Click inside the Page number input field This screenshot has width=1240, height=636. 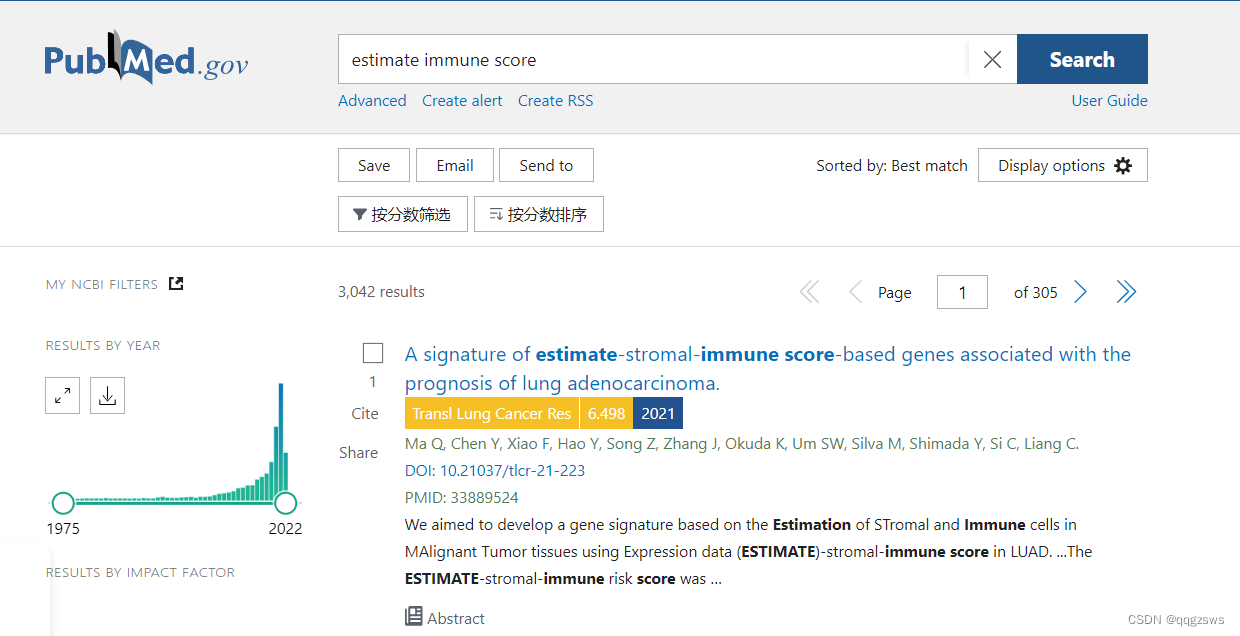[x=961, y=291]
